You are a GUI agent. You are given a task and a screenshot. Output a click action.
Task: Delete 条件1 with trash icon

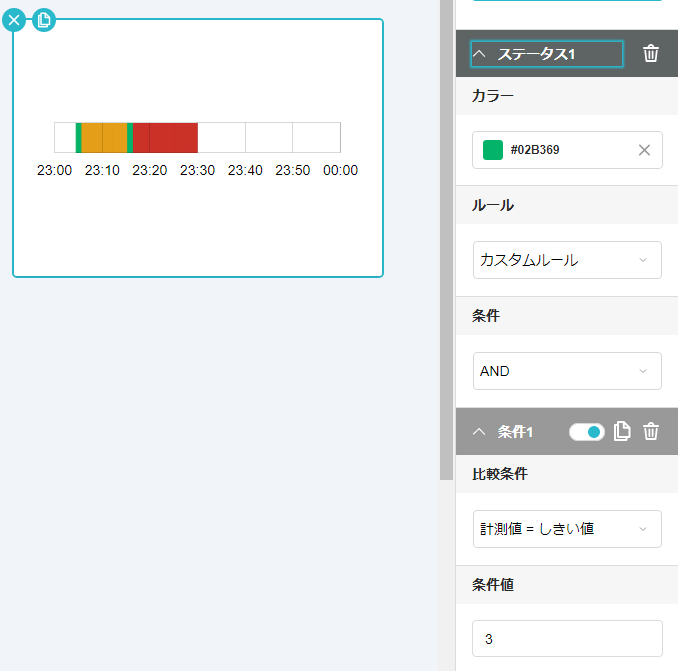(651, 431)
